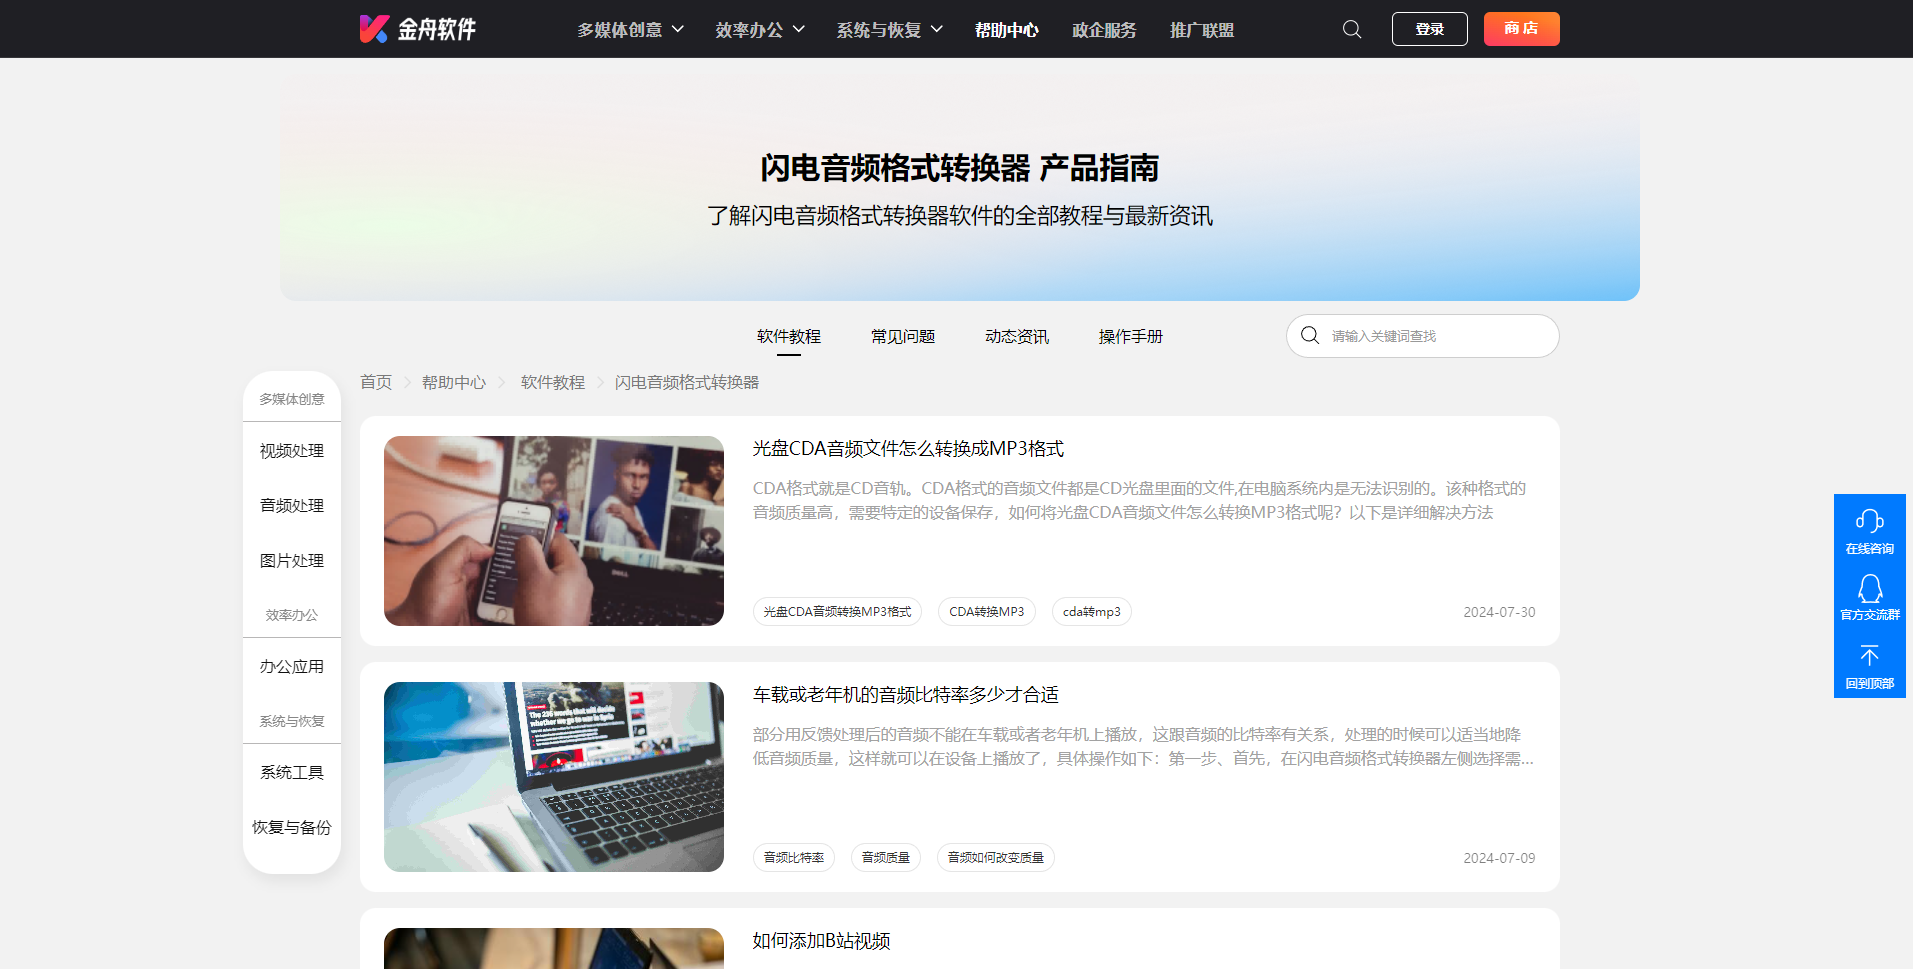1913x969 pixels.
Task: Open the 动态资讯 tab
Action: click(1016, 337)
